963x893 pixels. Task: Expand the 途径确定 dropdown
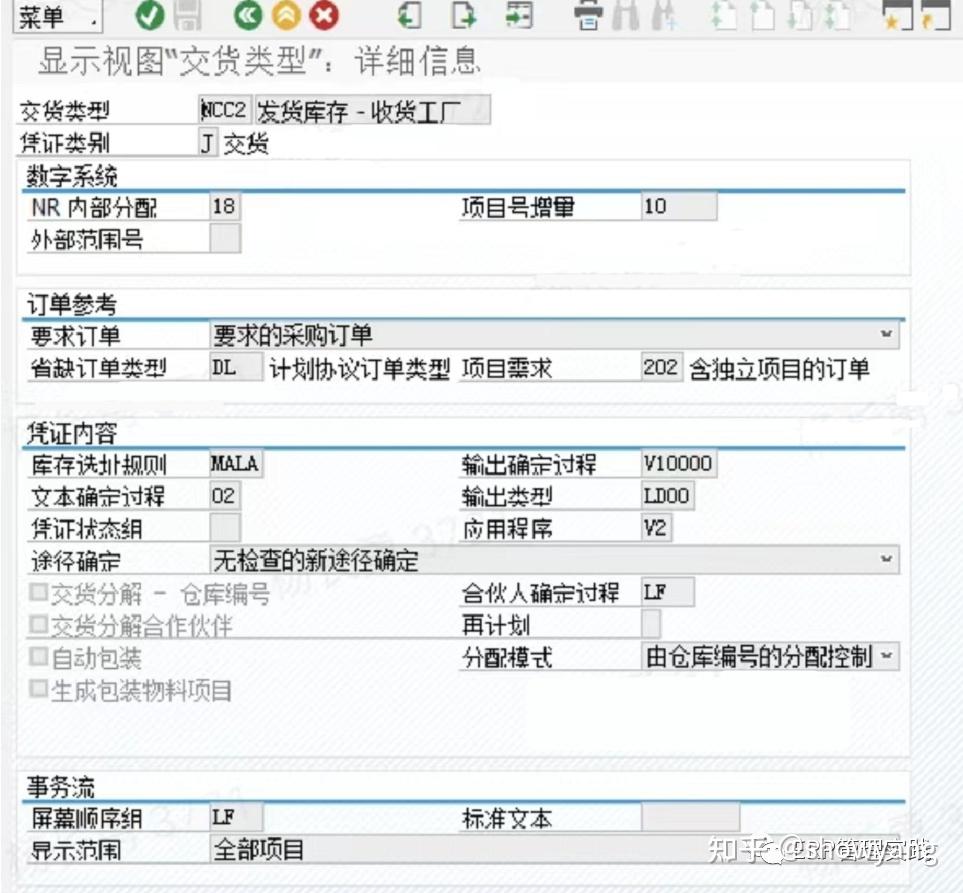[888, 560]
